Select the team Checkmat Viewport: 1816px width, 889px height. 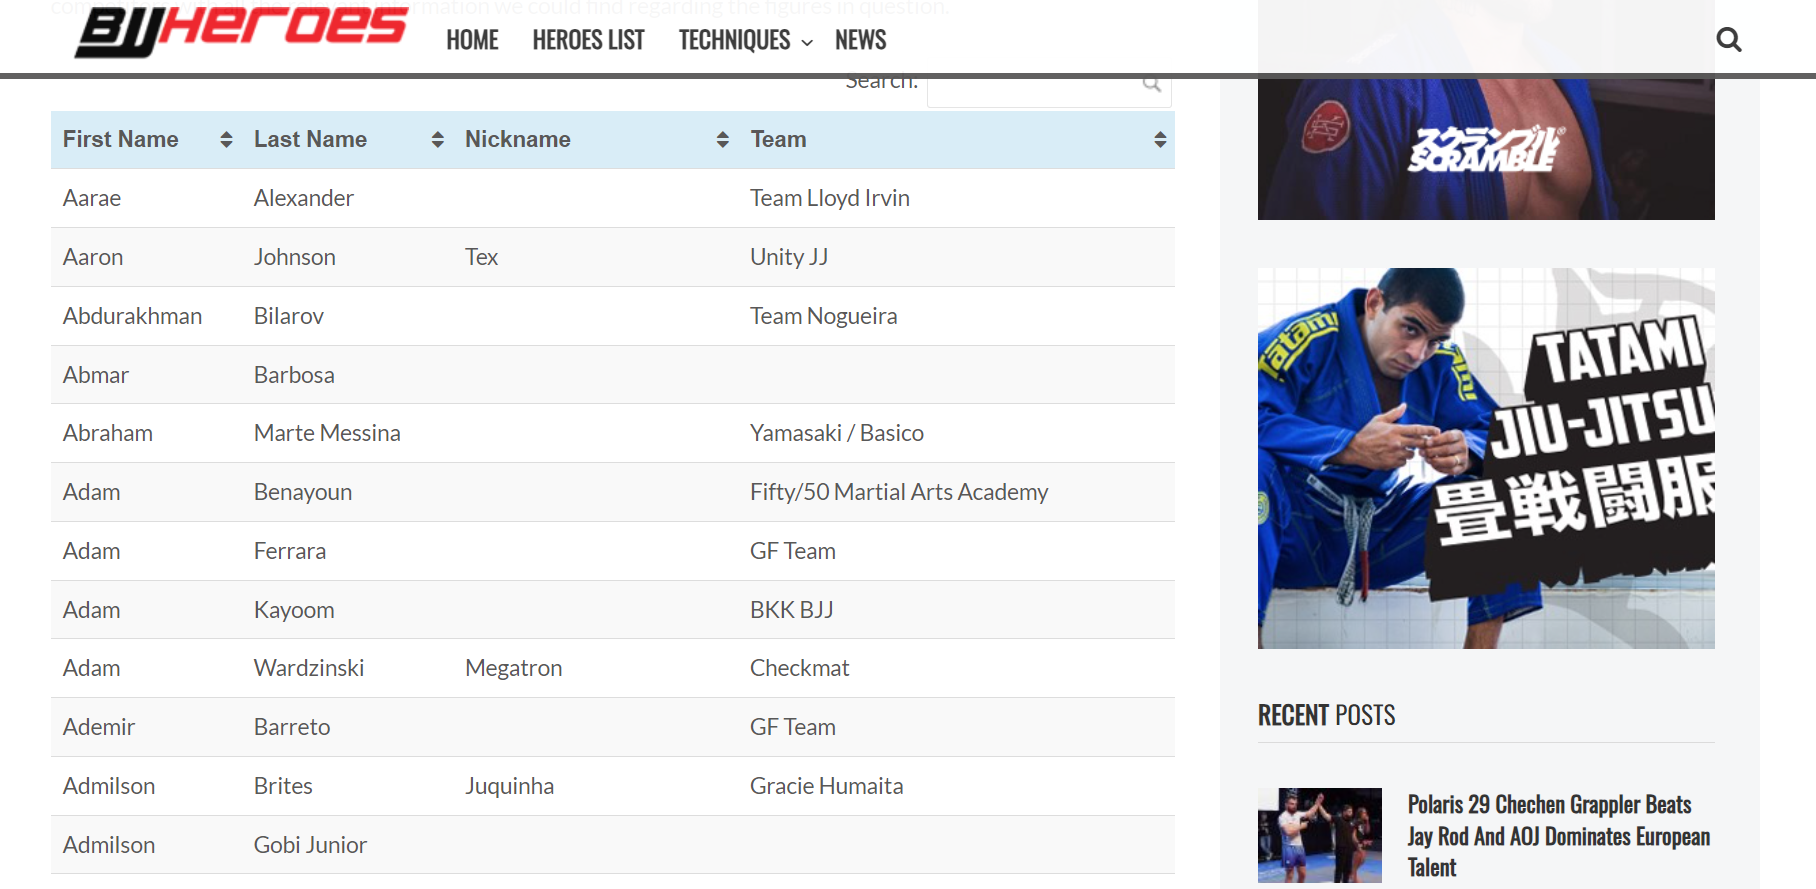(800, 668)
